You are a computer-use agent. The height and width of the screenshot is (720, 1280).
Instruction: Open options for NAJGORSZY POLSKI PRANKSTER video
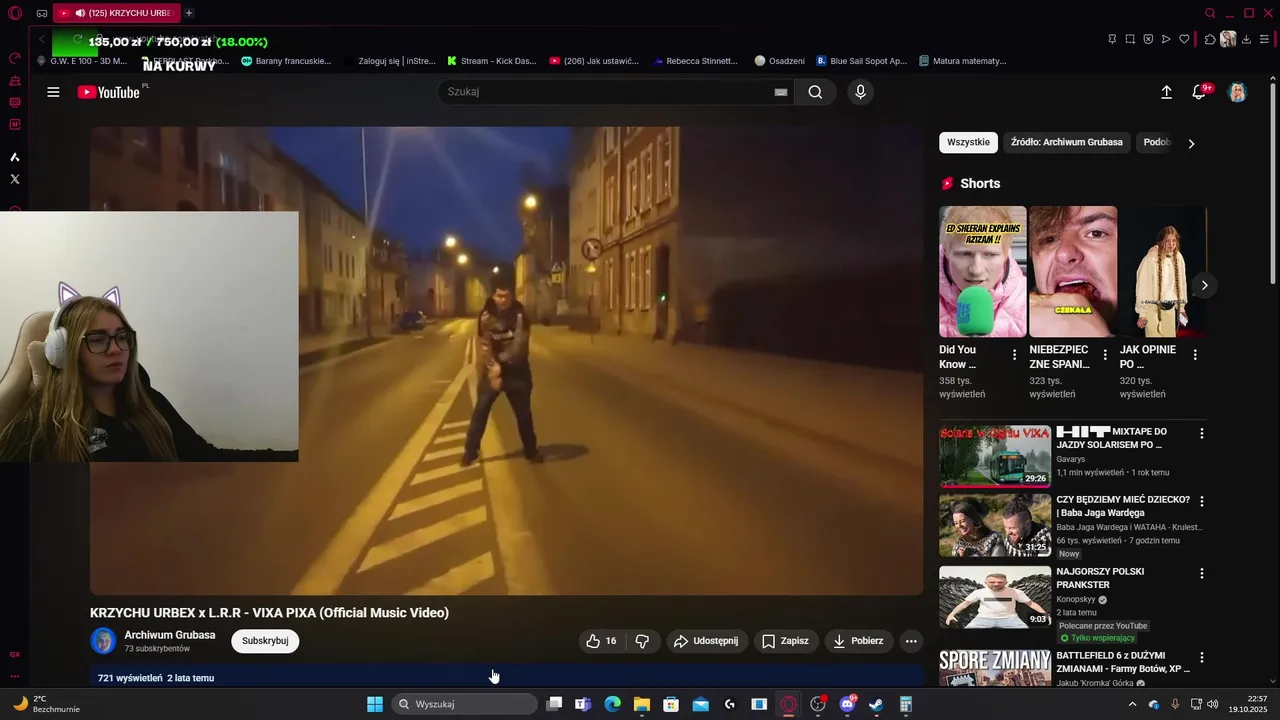coord(1202,573)
